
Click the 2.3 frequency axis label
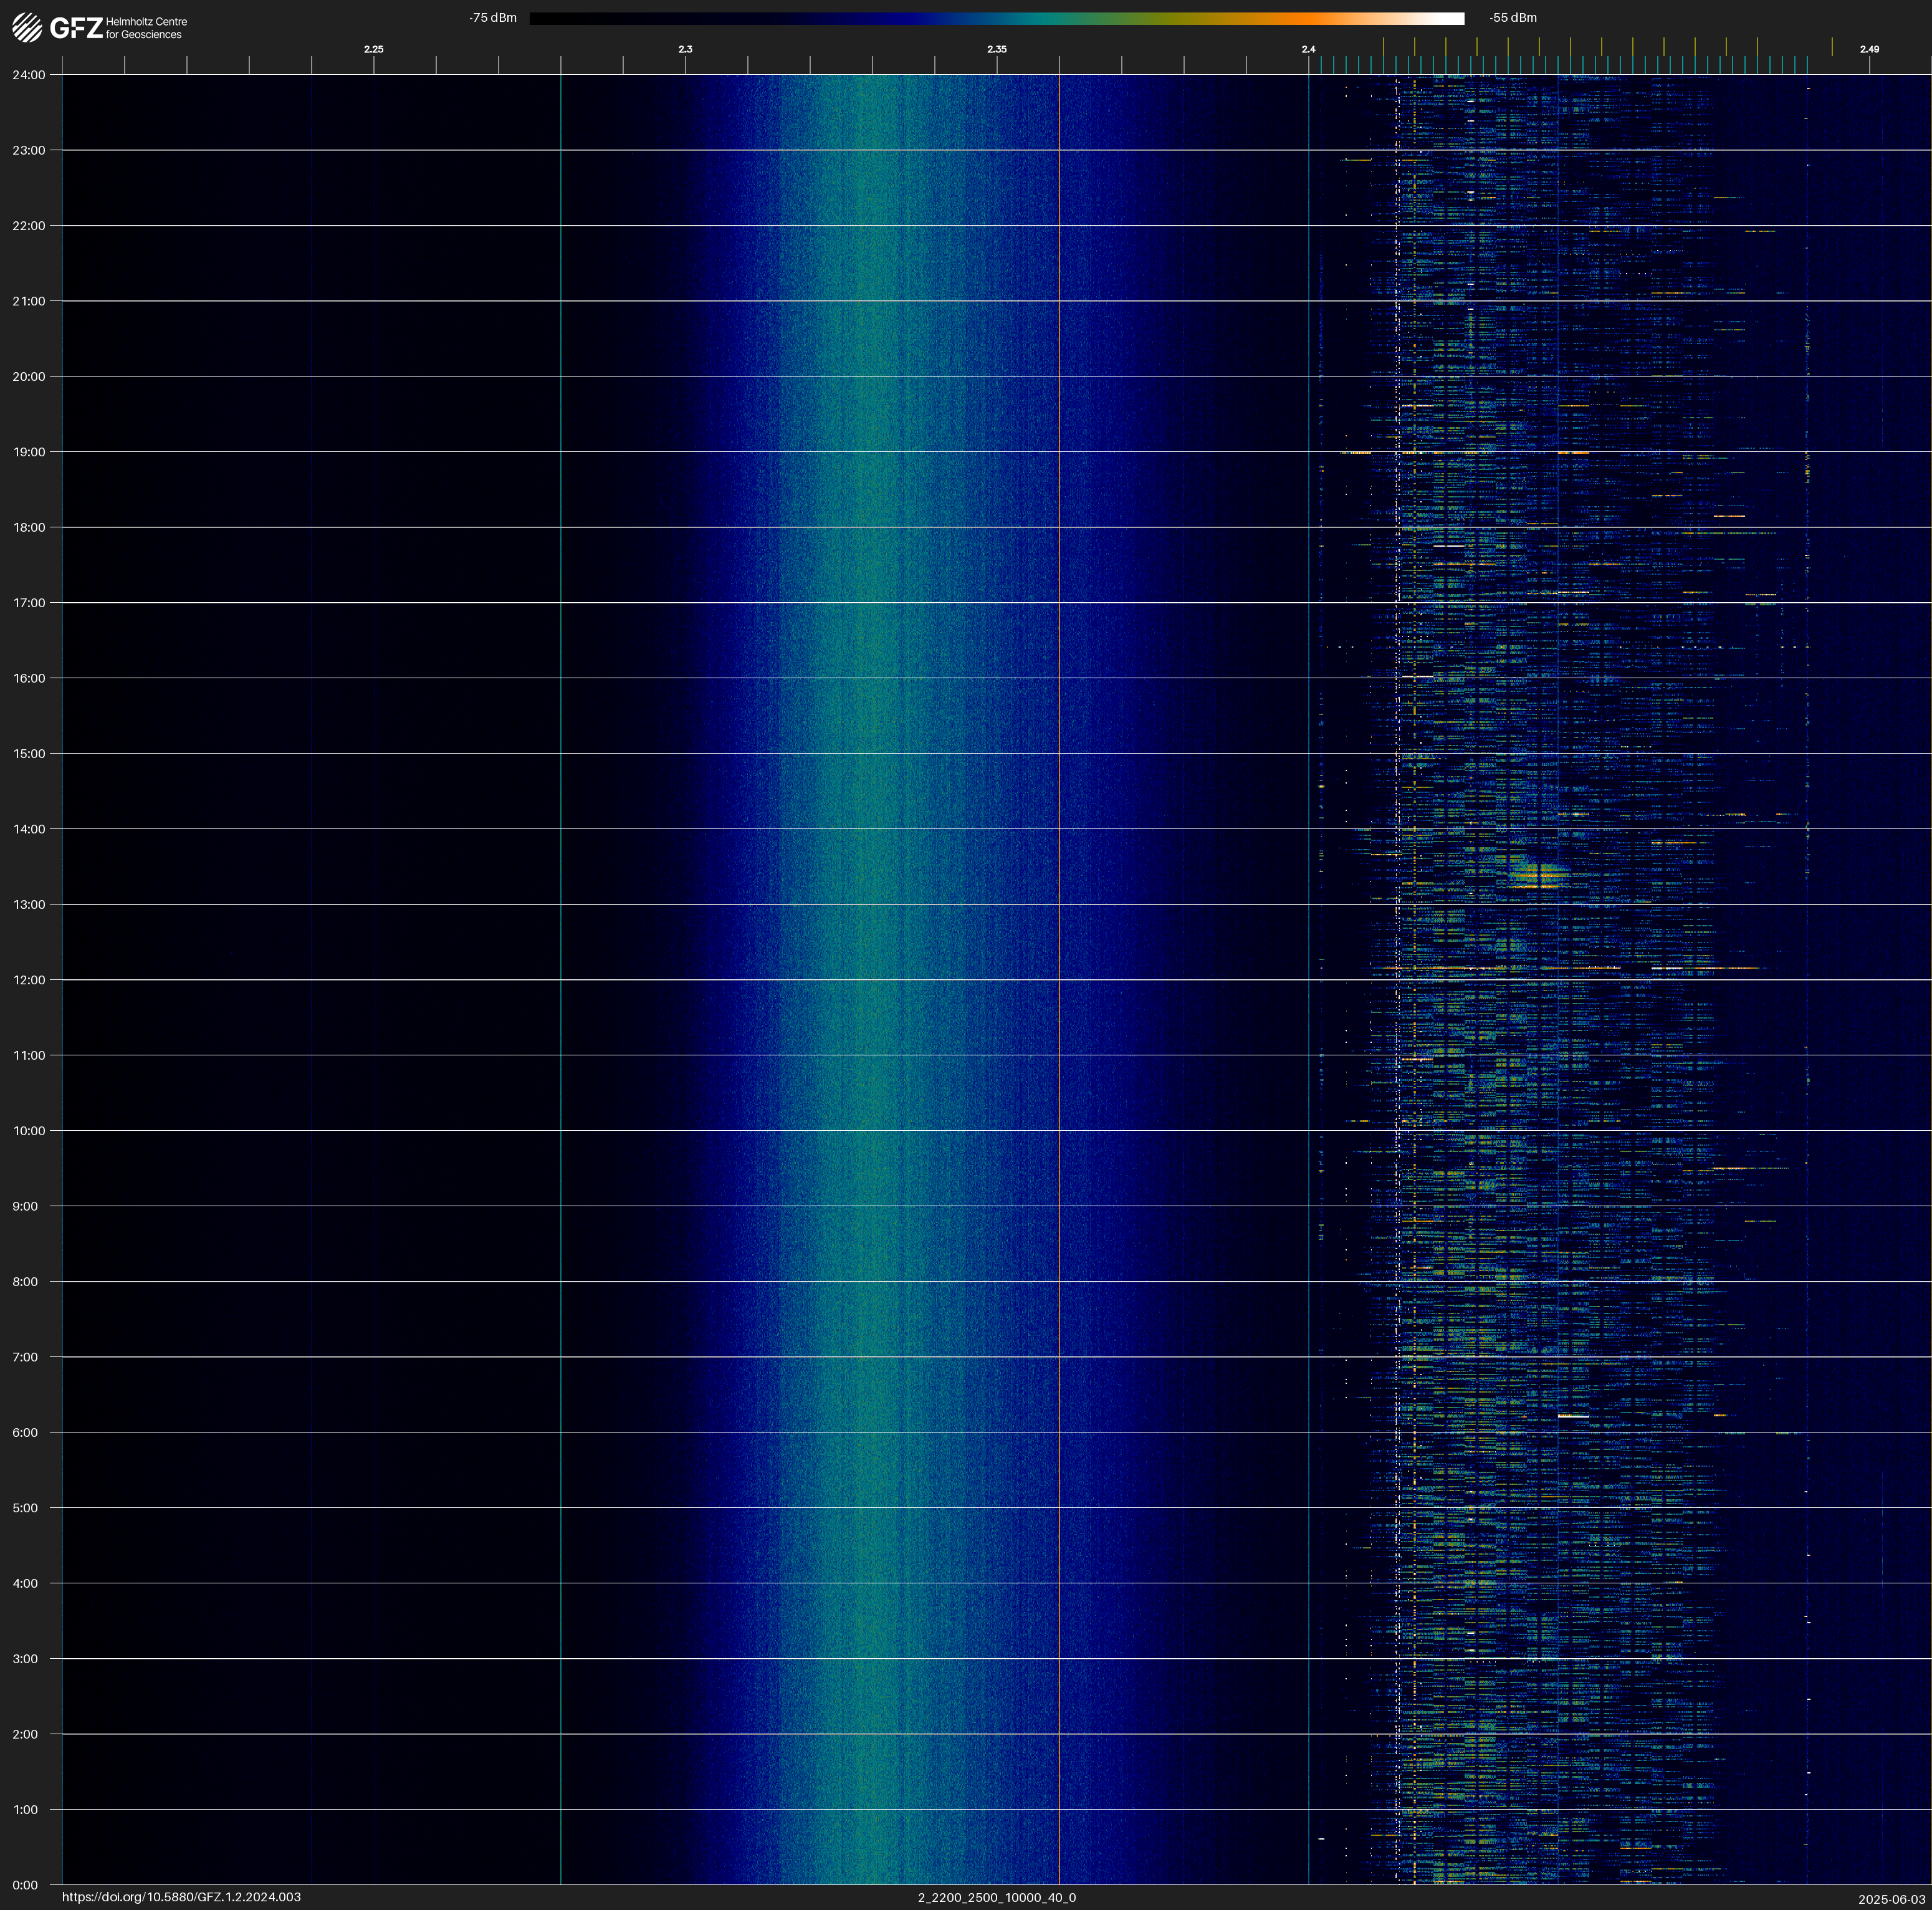(x=685, y=49)
